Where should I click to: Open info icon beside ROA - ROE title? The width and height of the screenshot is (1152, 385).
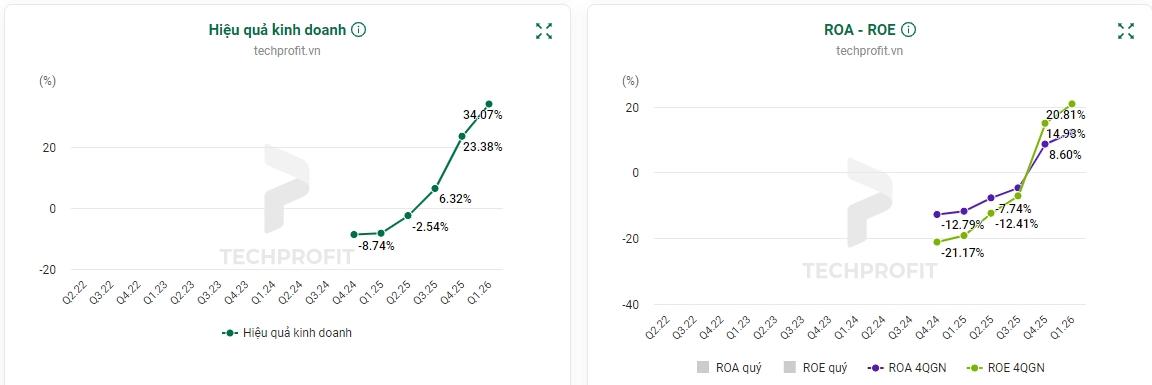909,30
